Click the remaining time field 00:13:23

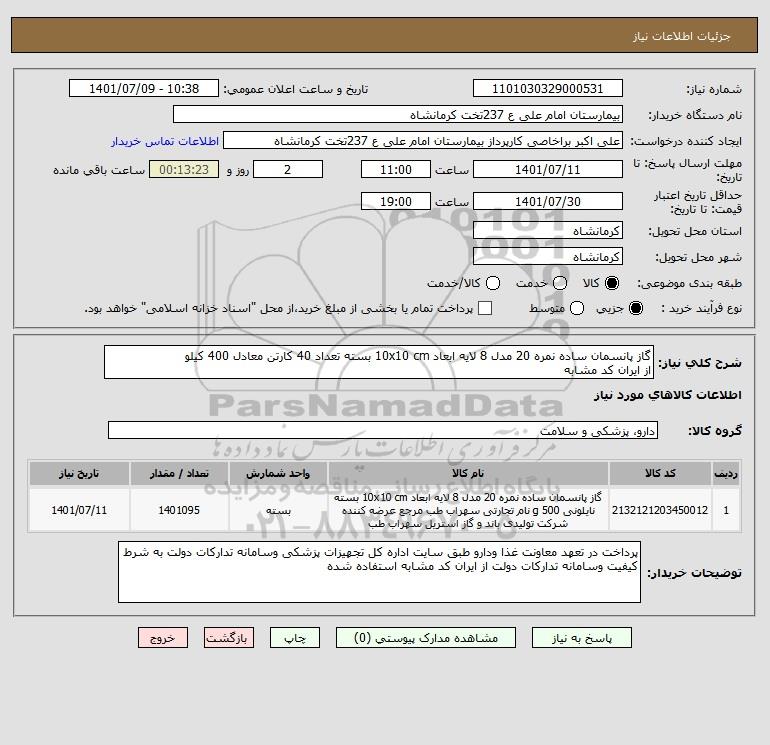pyautogui.click(x=184, y=170)
